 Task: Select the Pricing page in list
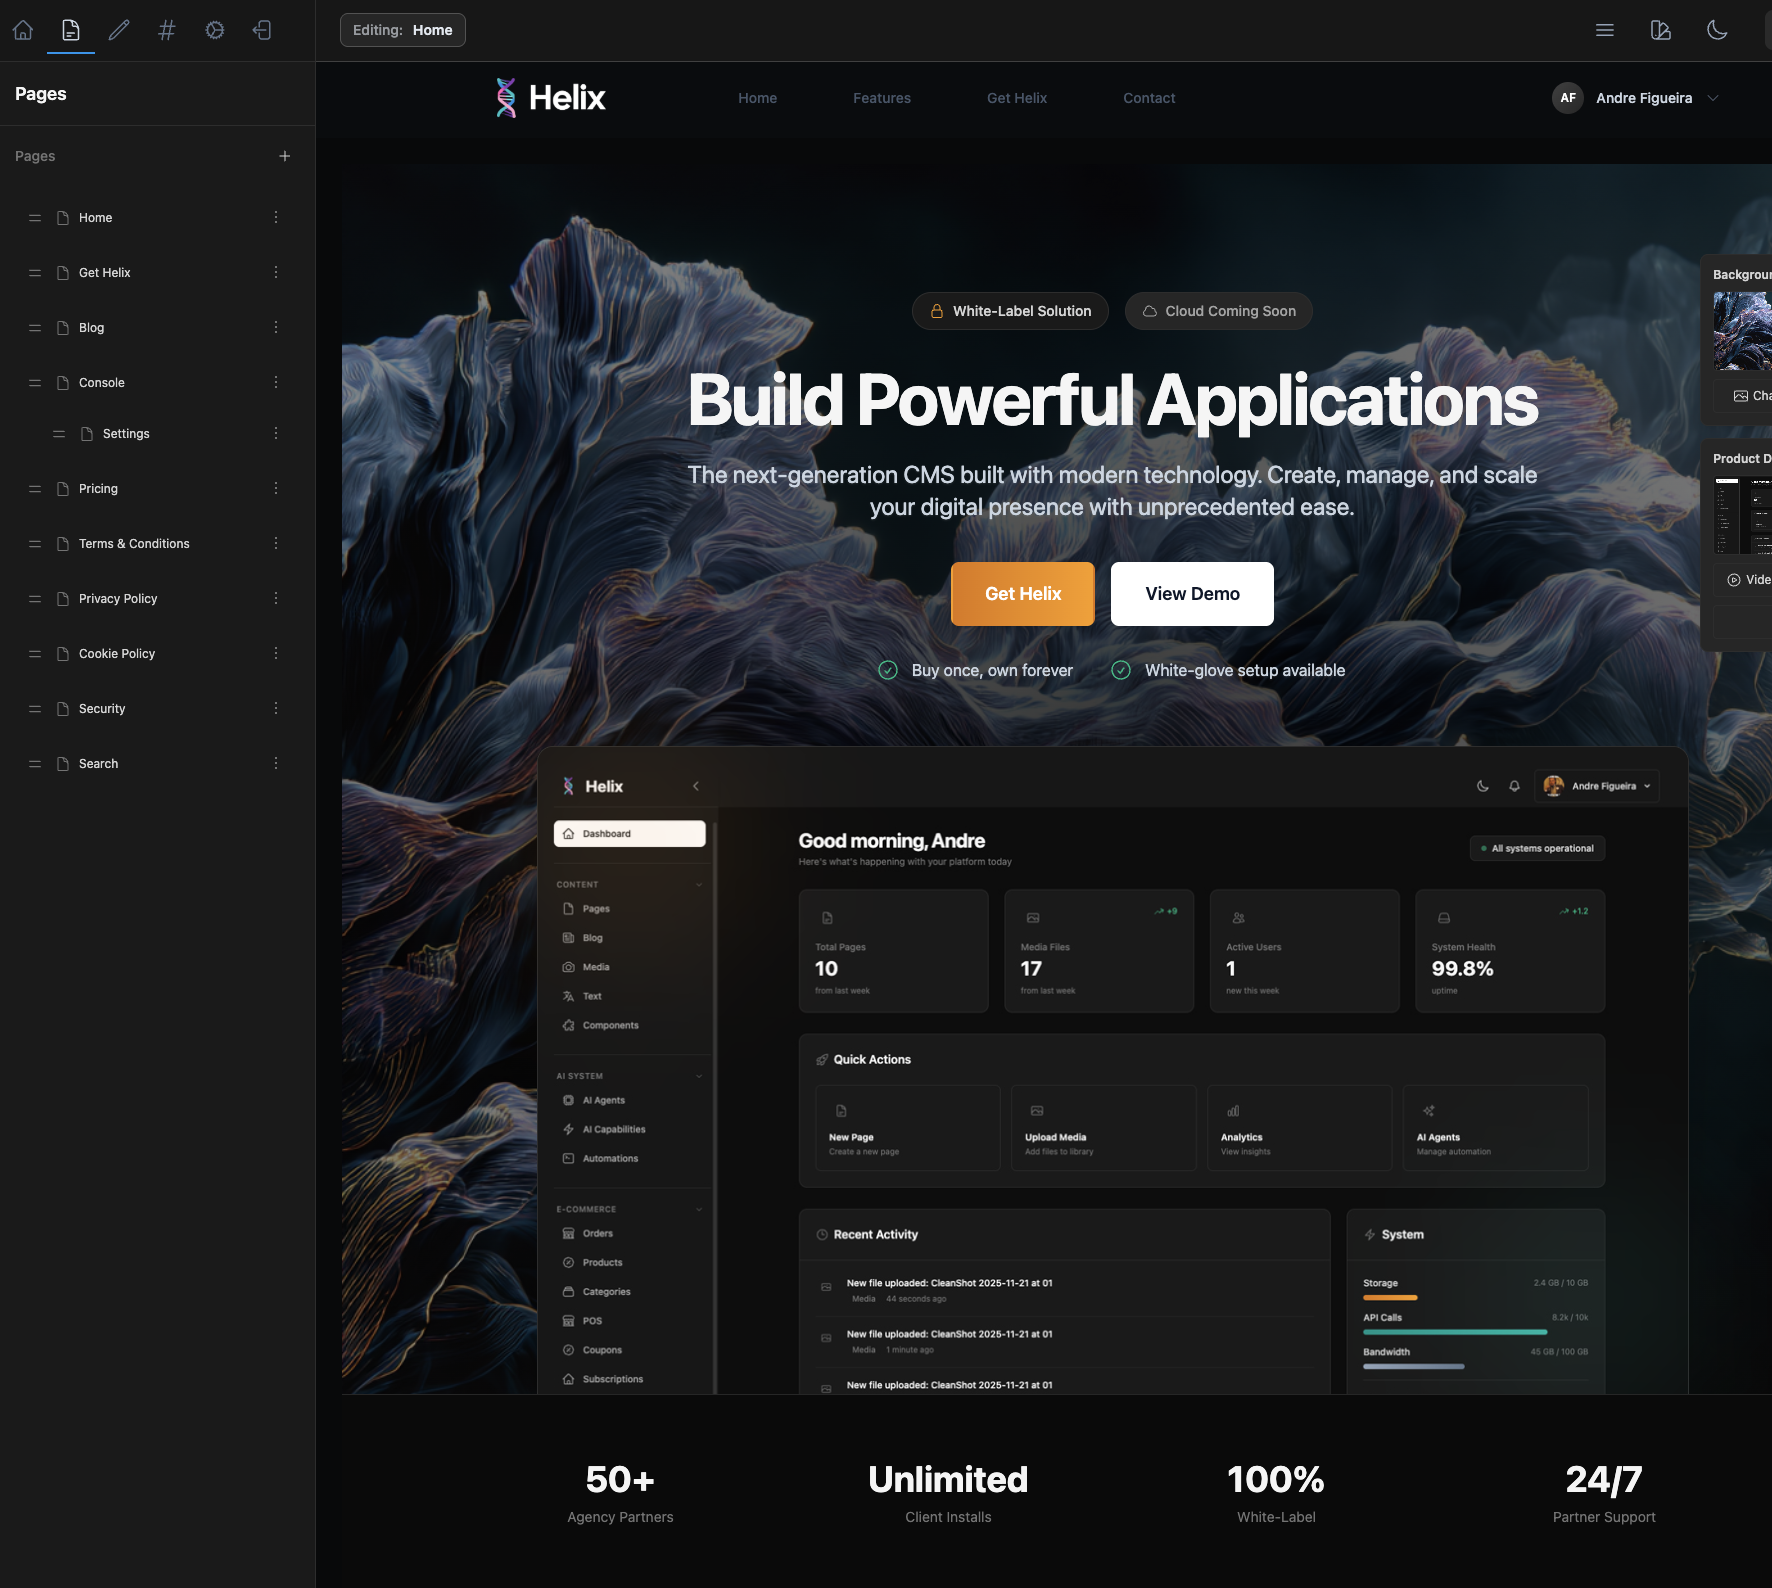pos(98,488)
